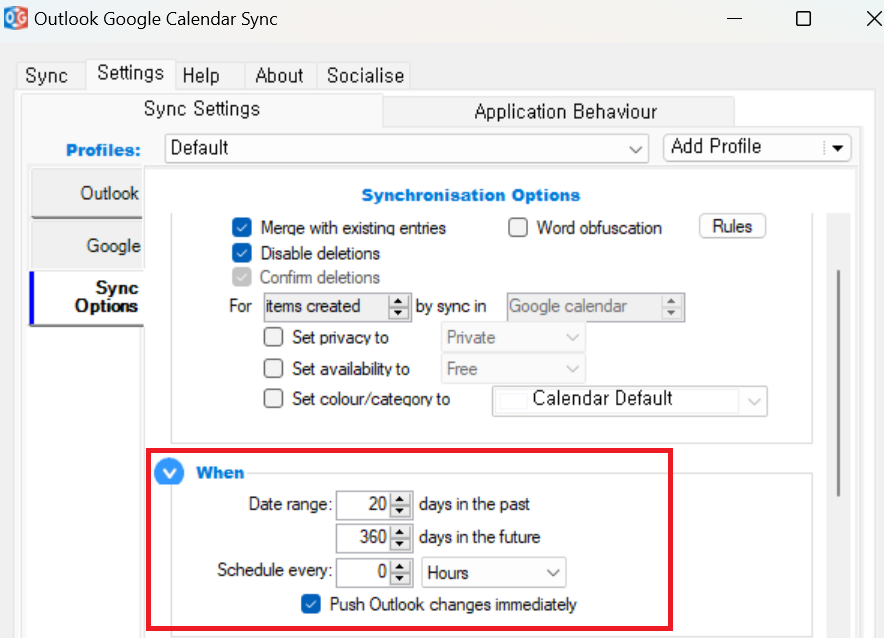
Task: Select the Sync Settings sub-tab
Action: 202,109
